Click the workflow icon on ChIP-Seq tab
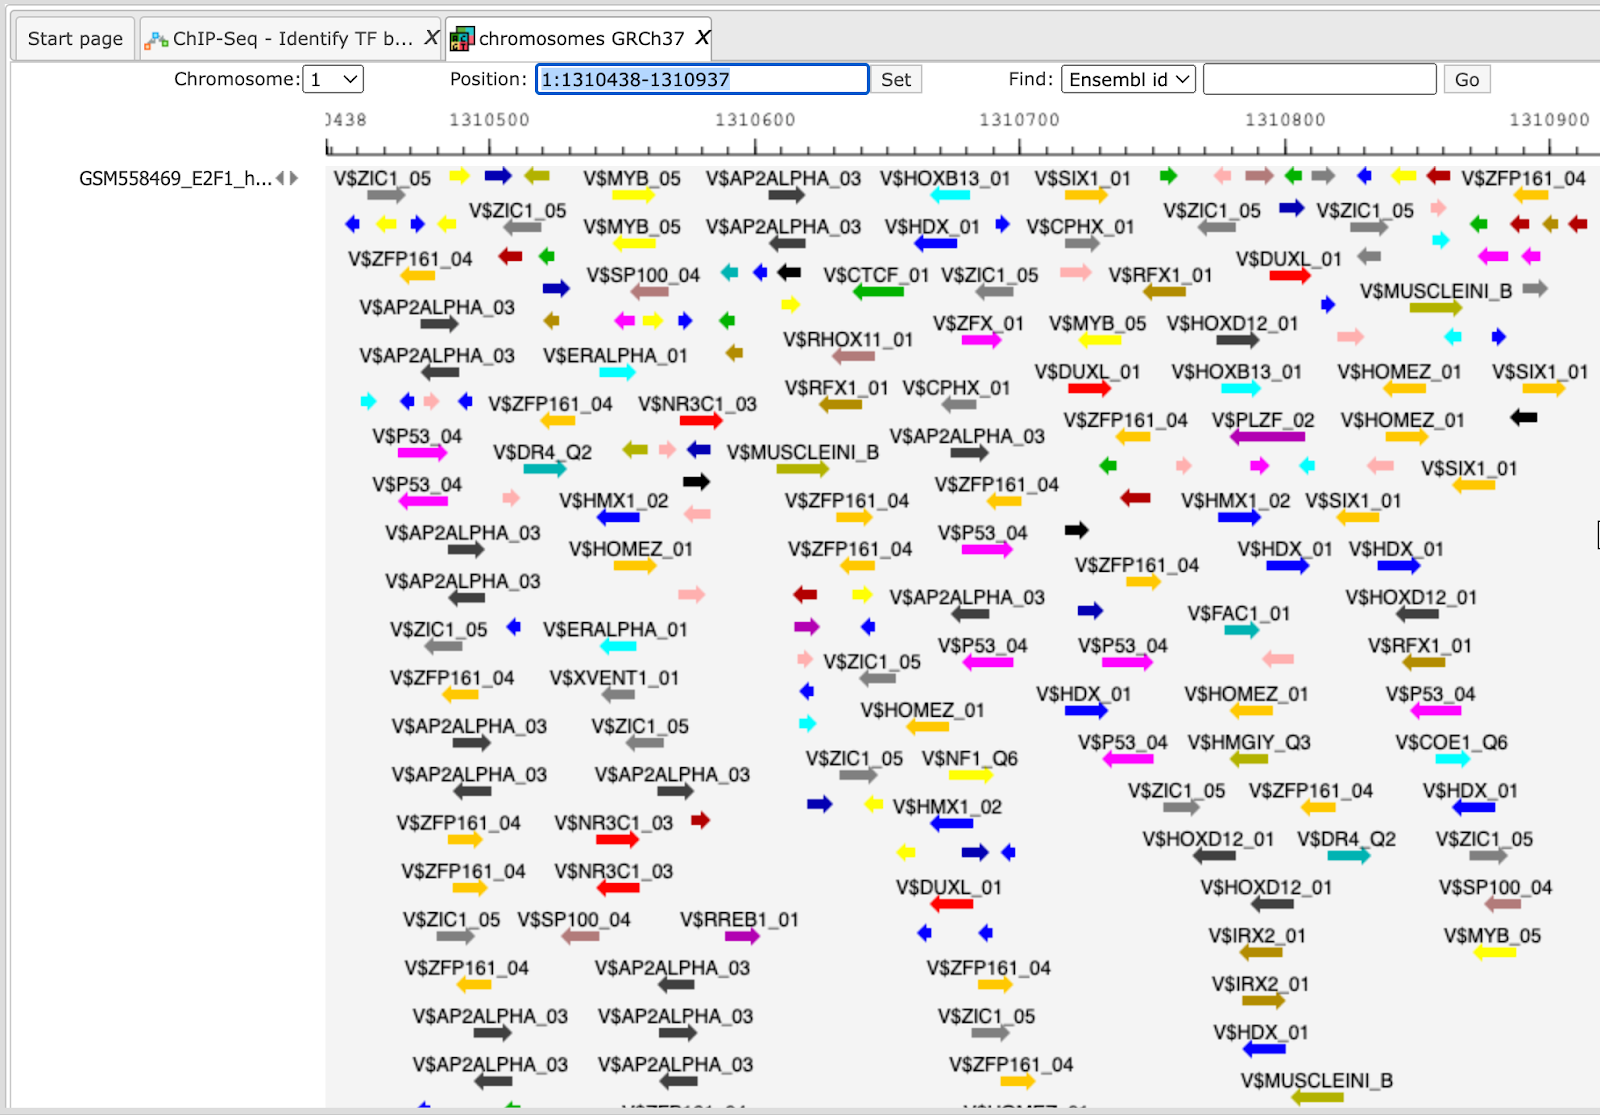The height and width of the screenshot is (1115, 1600). (x=156, y=40)
